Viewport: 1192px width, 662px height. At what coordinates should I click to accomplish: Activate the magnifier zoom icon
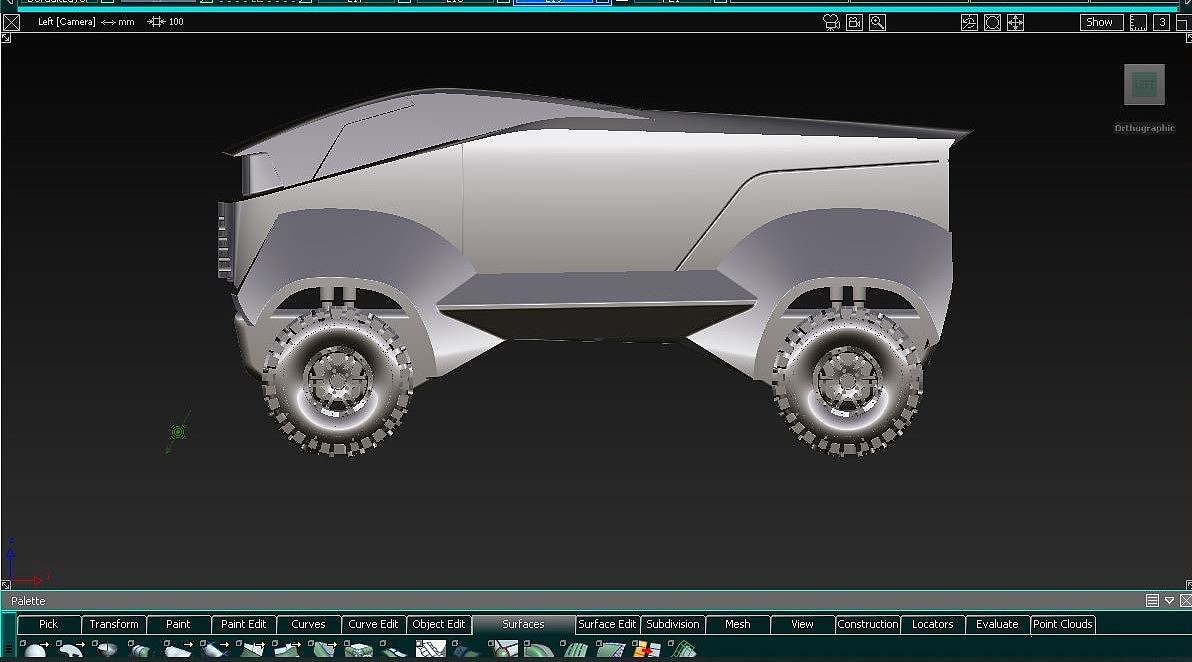click(877, 22)
